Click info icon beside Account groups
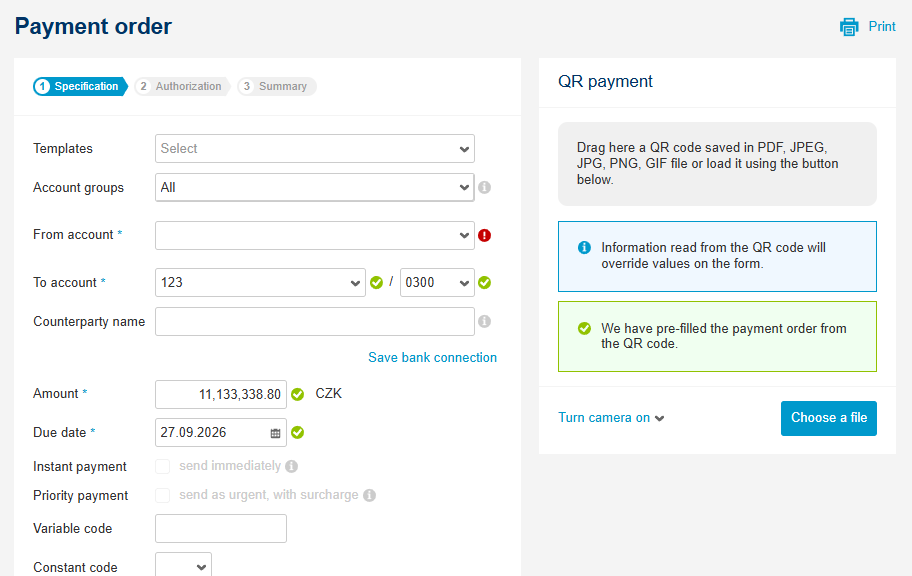The image size is (912, 576). click(x=484, y=187)
